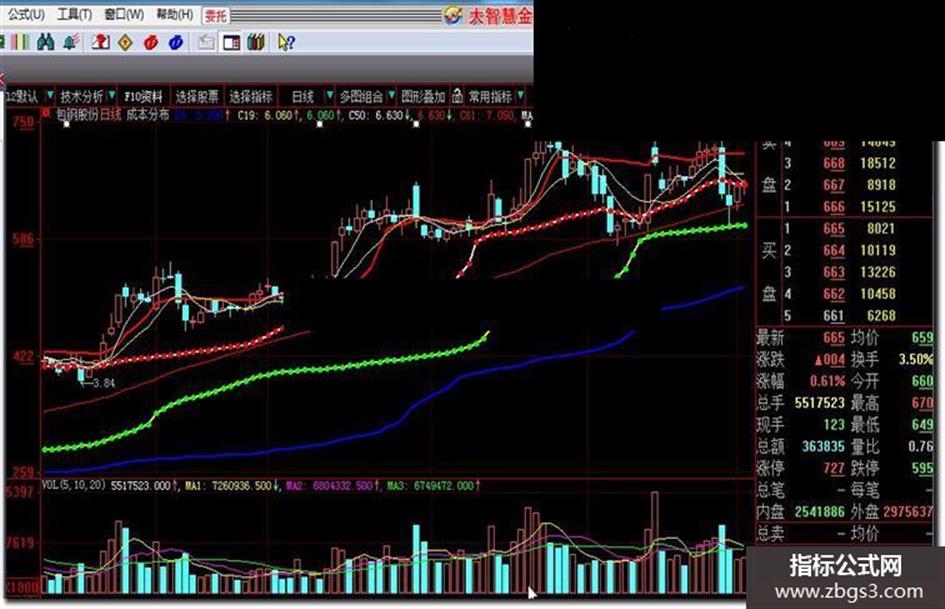Open the 公式(U) menu

click(x=26, y=14)
